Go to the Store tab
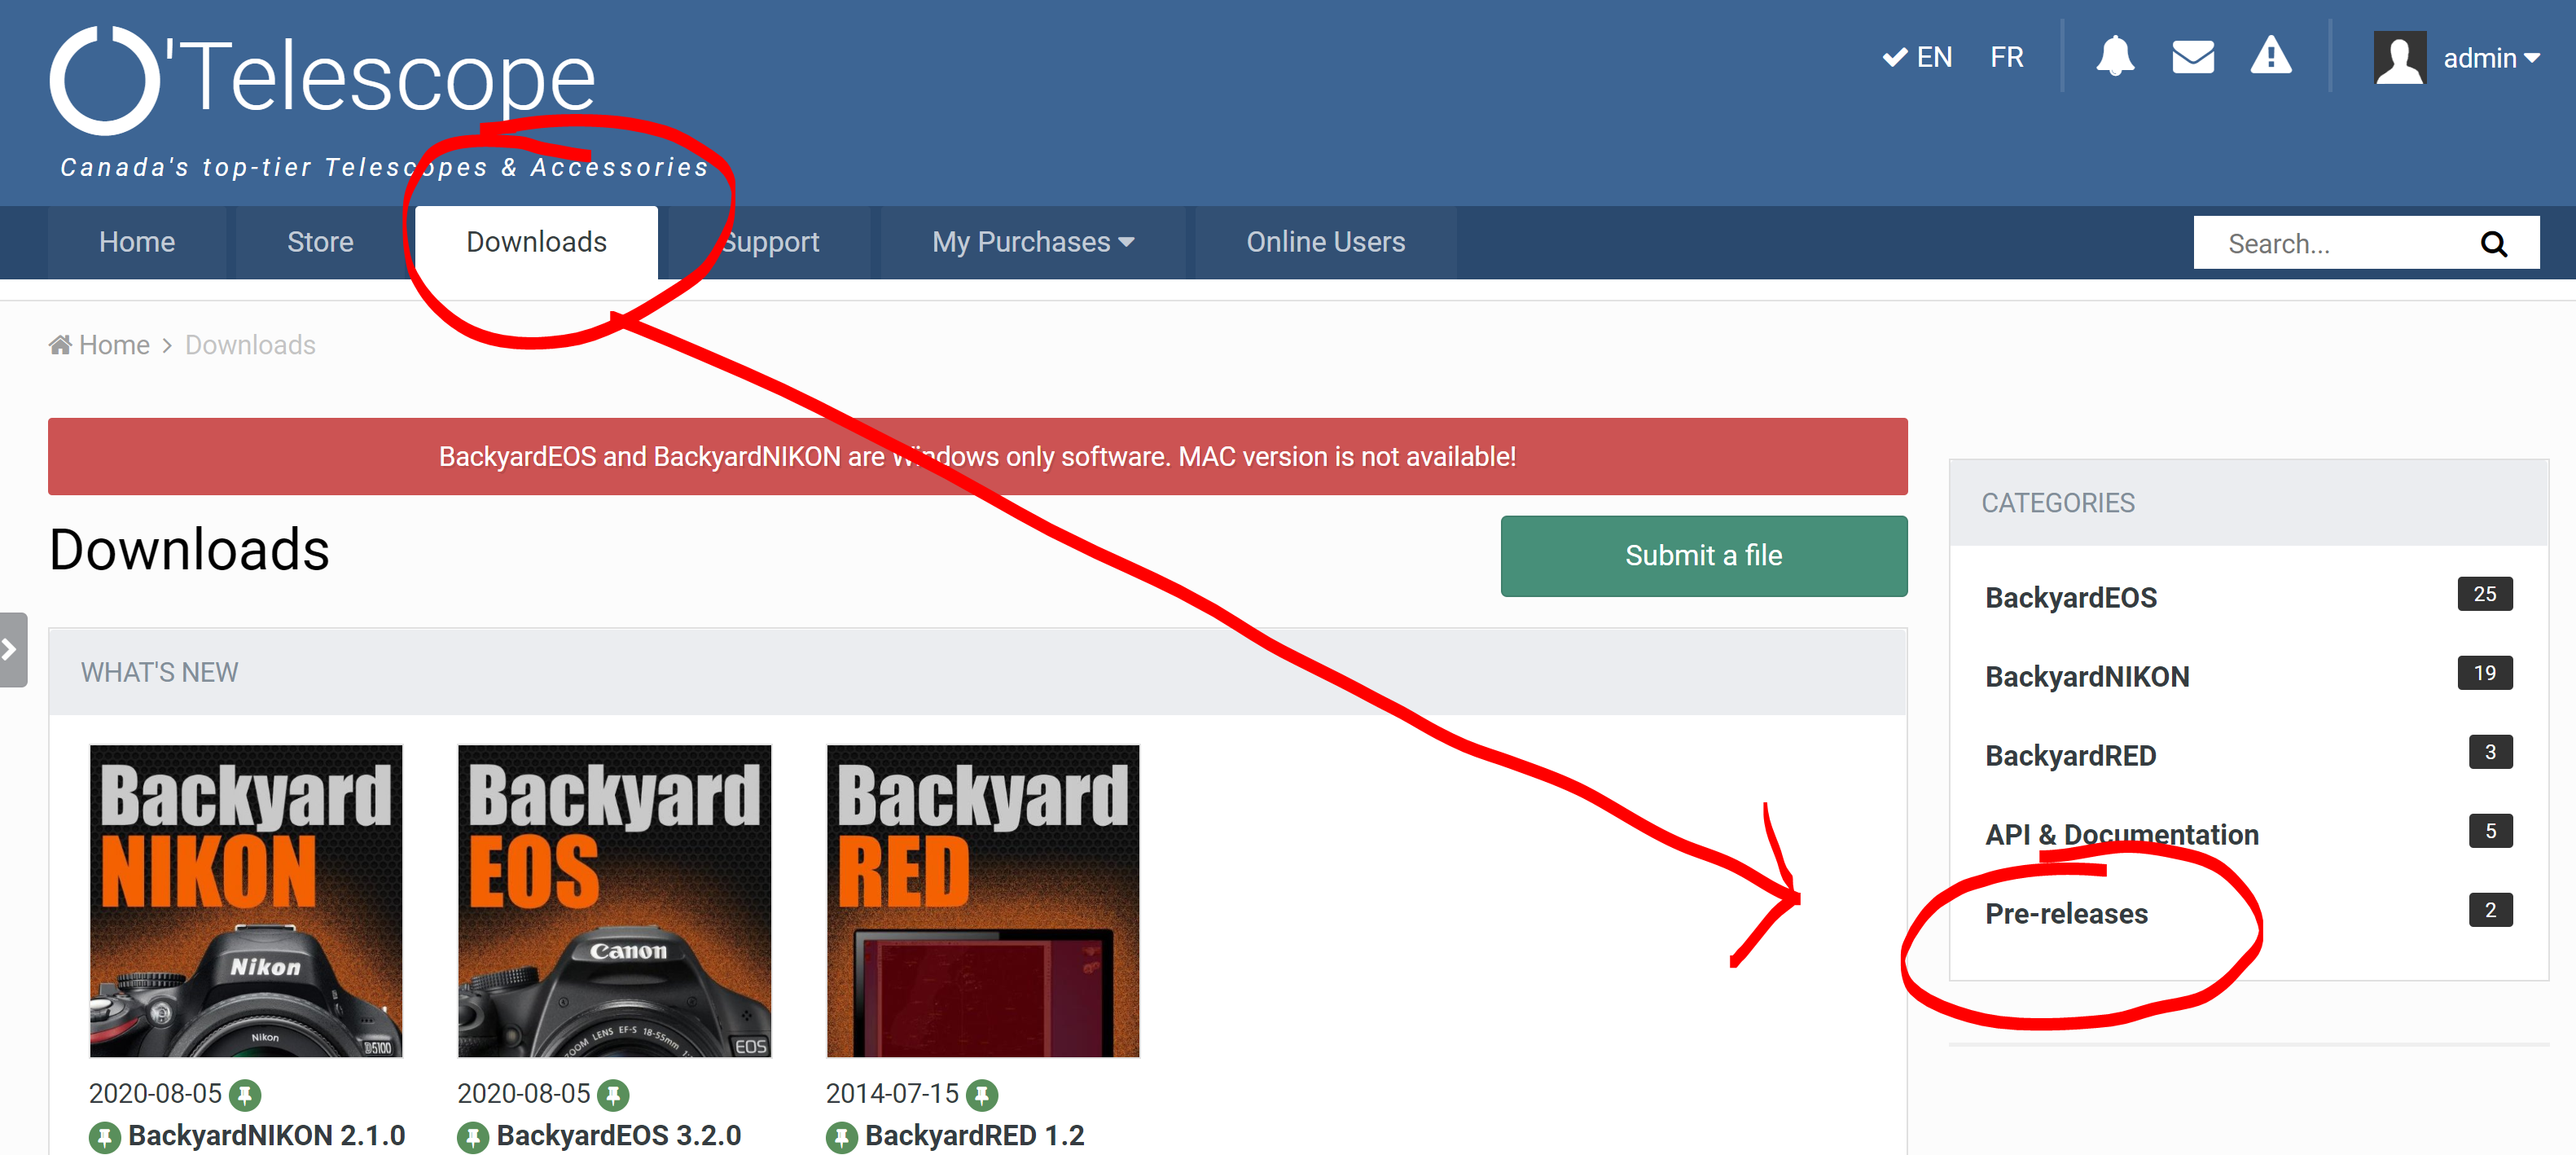The width and height of the screenshot is (2576, 1155). point(320,242)
